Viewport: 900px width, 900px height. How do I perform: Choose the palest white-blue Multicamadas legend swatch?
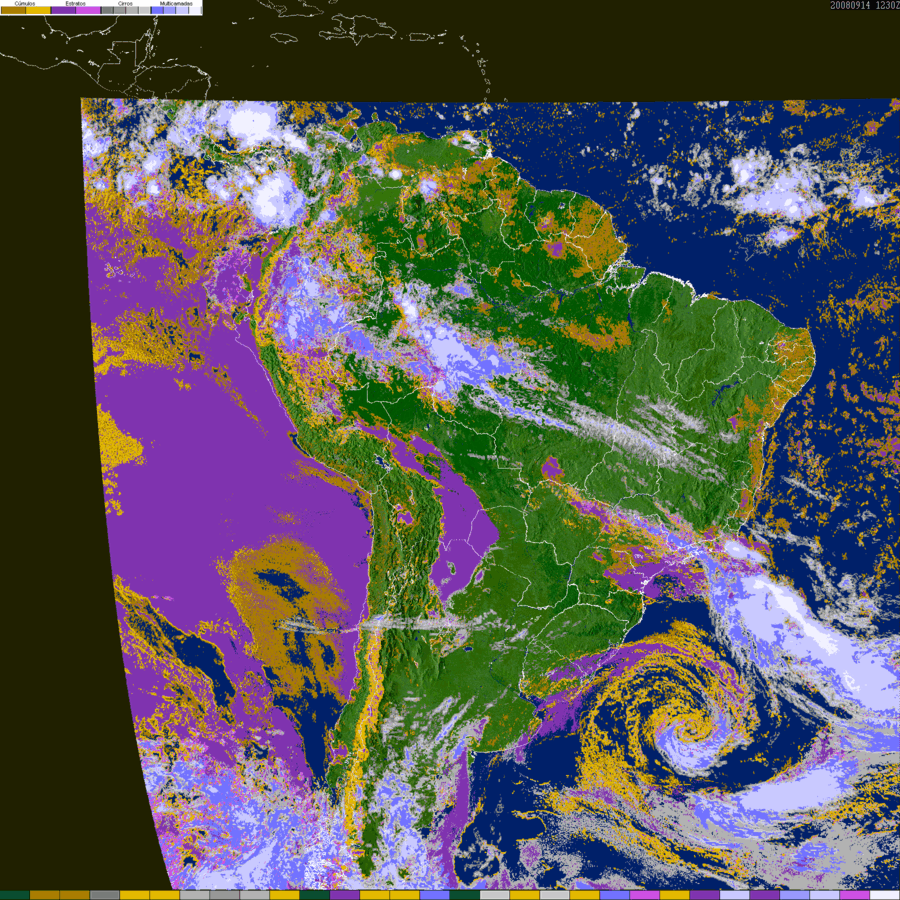tap(195, 10)
